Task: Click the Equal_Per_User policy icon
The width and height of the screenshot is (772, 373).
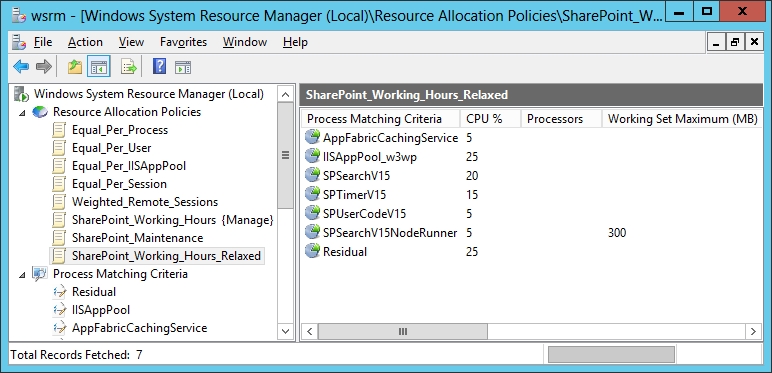Action: click(59, 148)
